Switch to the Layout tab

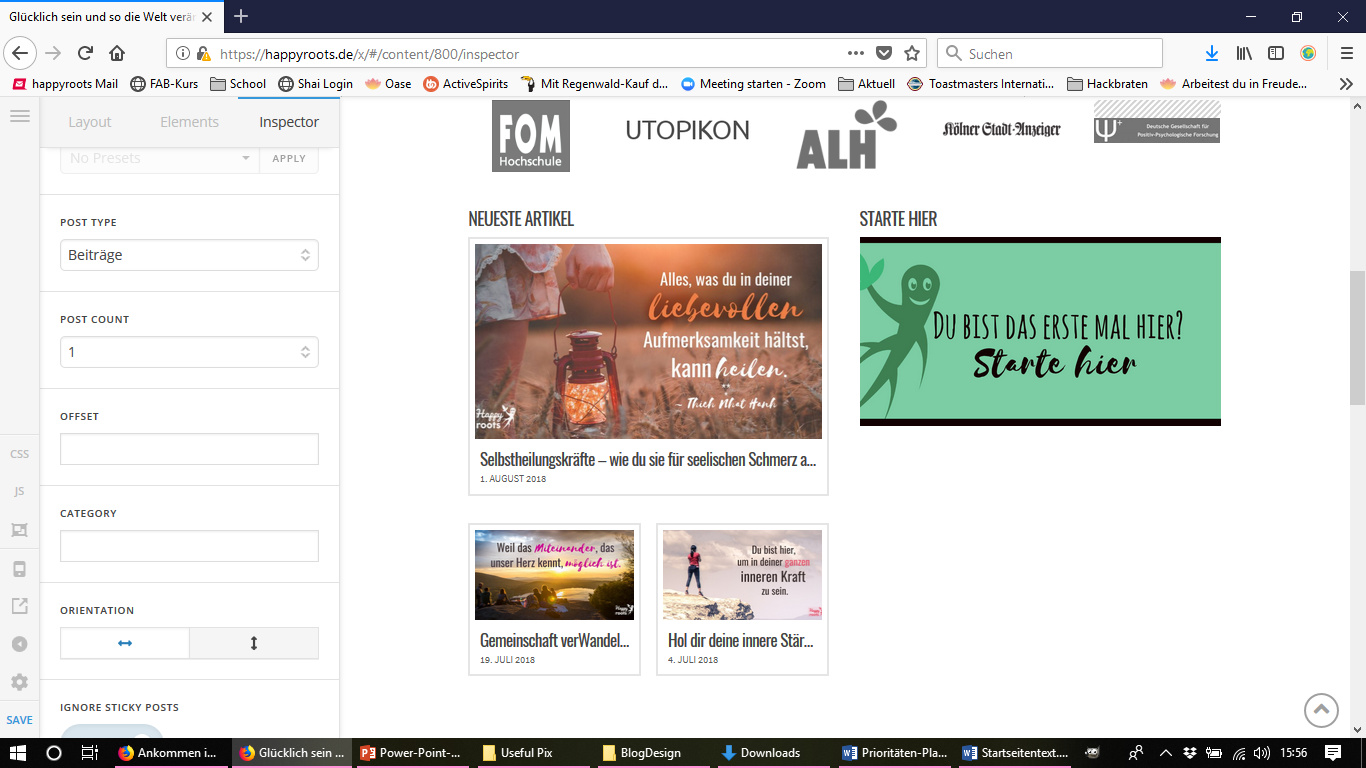[x=90, y=122]
